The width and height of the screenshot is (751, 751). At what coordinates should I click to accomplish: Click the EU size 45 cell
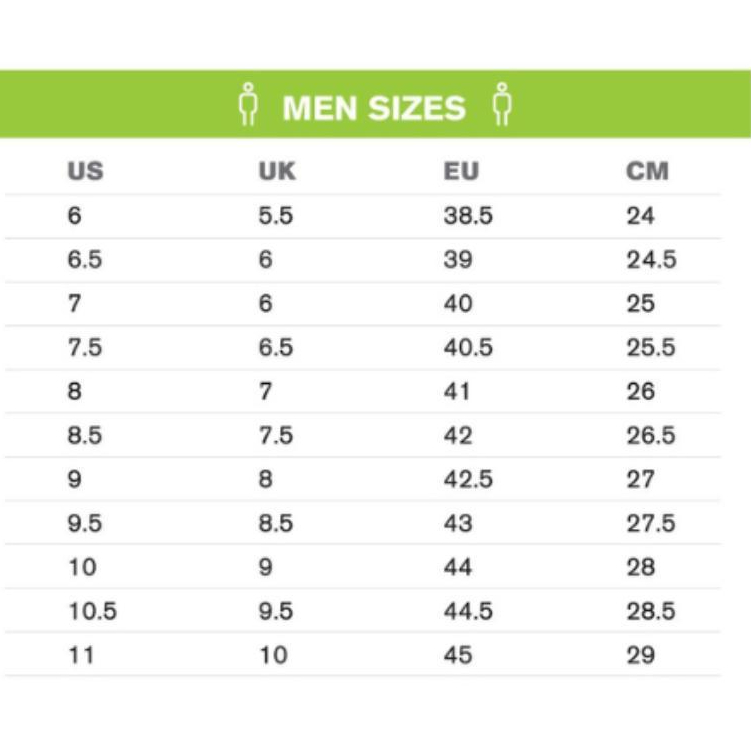pos(458,655)
